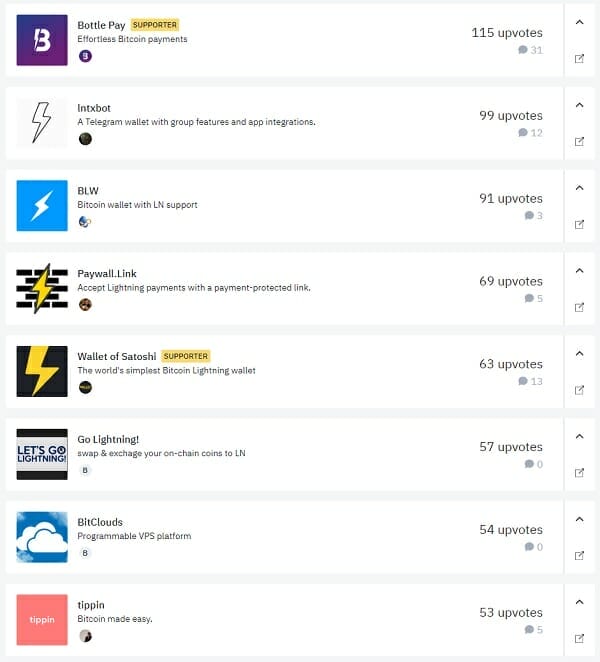The image size is (600, 662).
Task: Click Paywall.Link brick wall logo
Action: coord(42,288)
